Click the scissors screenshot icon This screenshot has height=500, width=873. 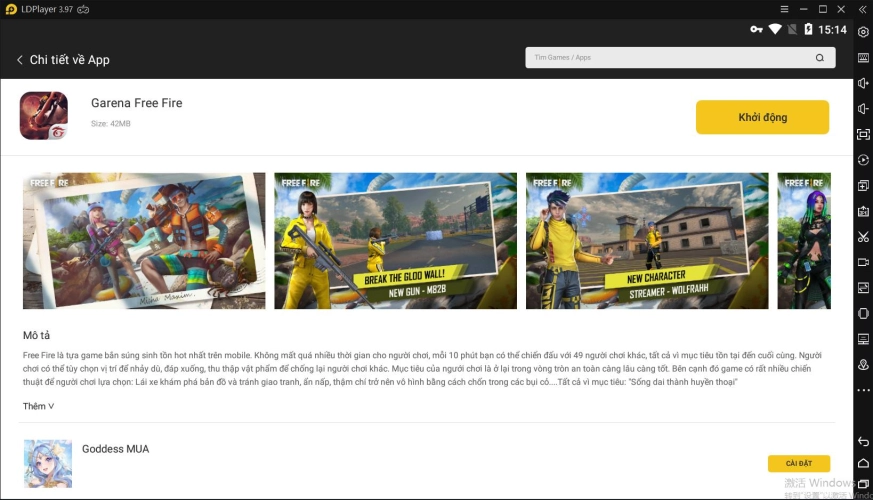863,237
